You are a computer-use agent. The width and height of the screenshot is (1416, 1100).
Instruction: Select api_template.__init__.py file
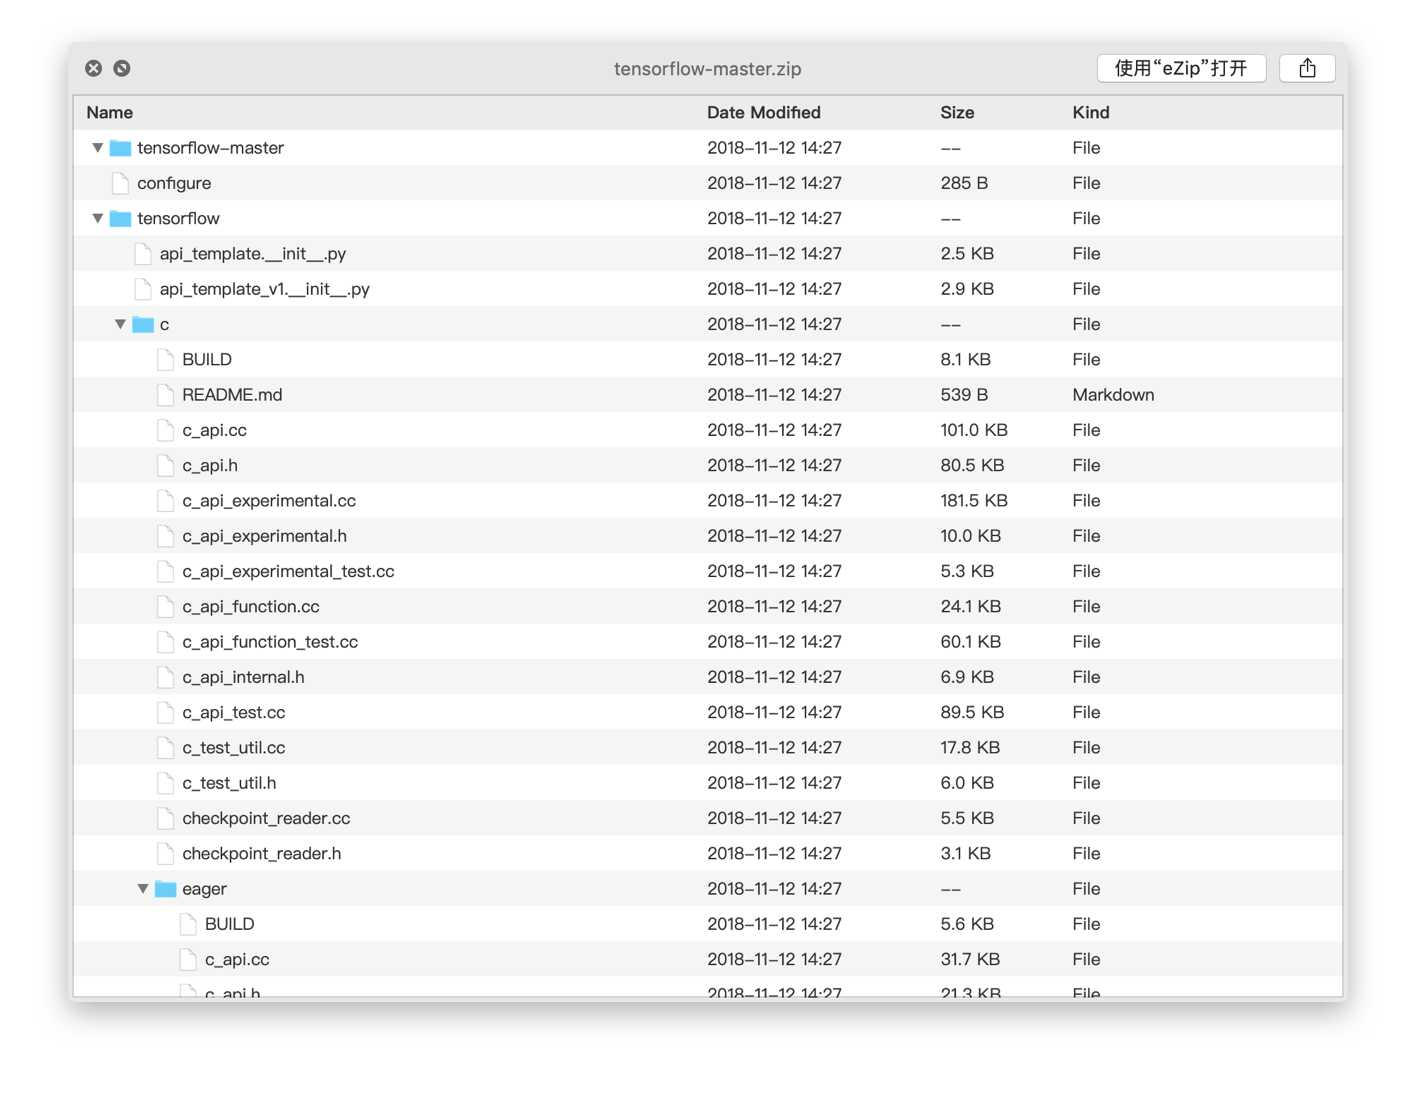[x=253, y=254]
